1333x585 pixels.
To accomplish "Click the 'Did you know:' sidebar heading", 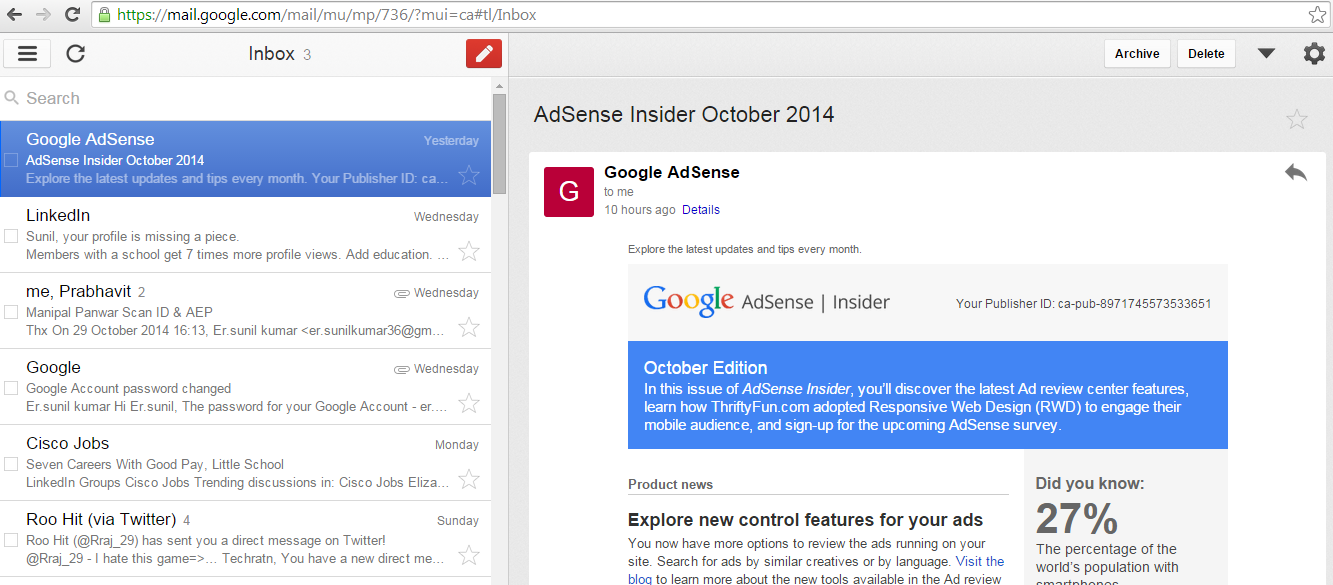I will [1090, 484].
